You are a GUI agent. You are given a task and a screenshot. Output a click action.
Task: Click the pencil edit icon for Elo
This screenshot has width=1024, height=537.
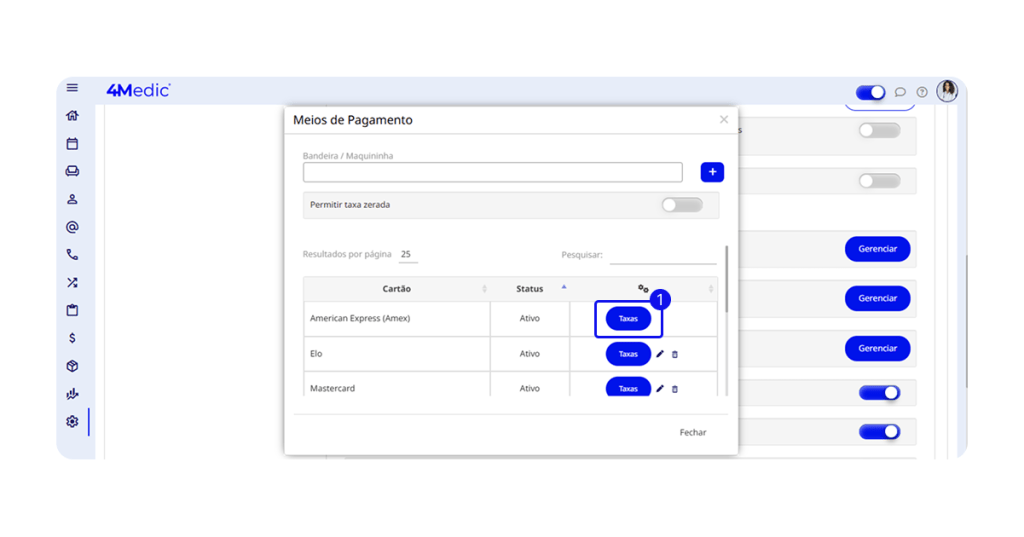point(660,354)
